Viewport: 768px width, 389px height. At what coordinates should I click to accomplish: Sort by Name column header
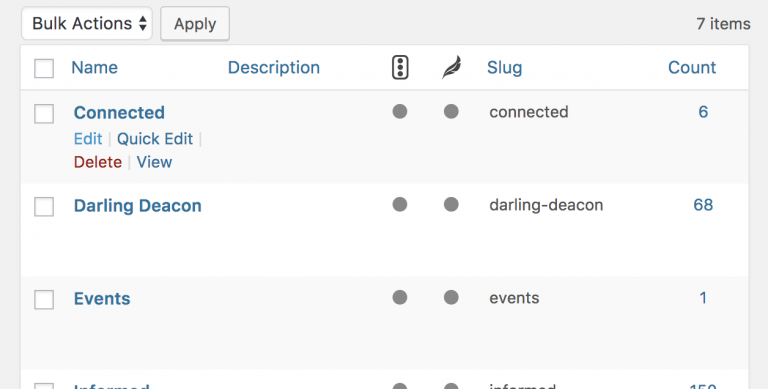(x=95, y=68)
